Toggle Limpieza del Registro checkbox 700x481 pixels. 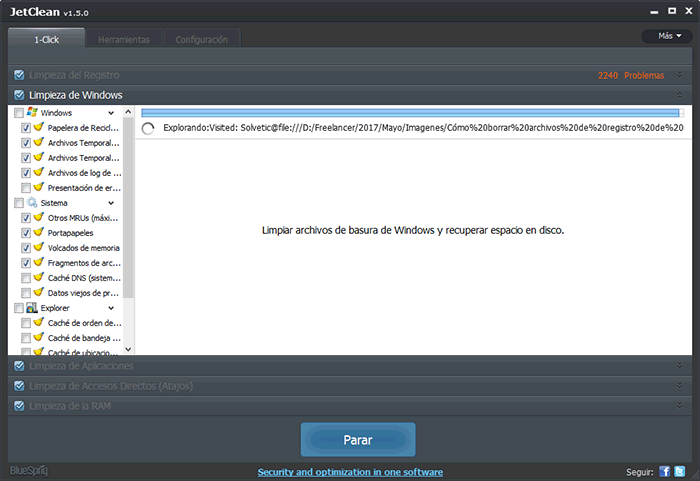click(19, 75)
